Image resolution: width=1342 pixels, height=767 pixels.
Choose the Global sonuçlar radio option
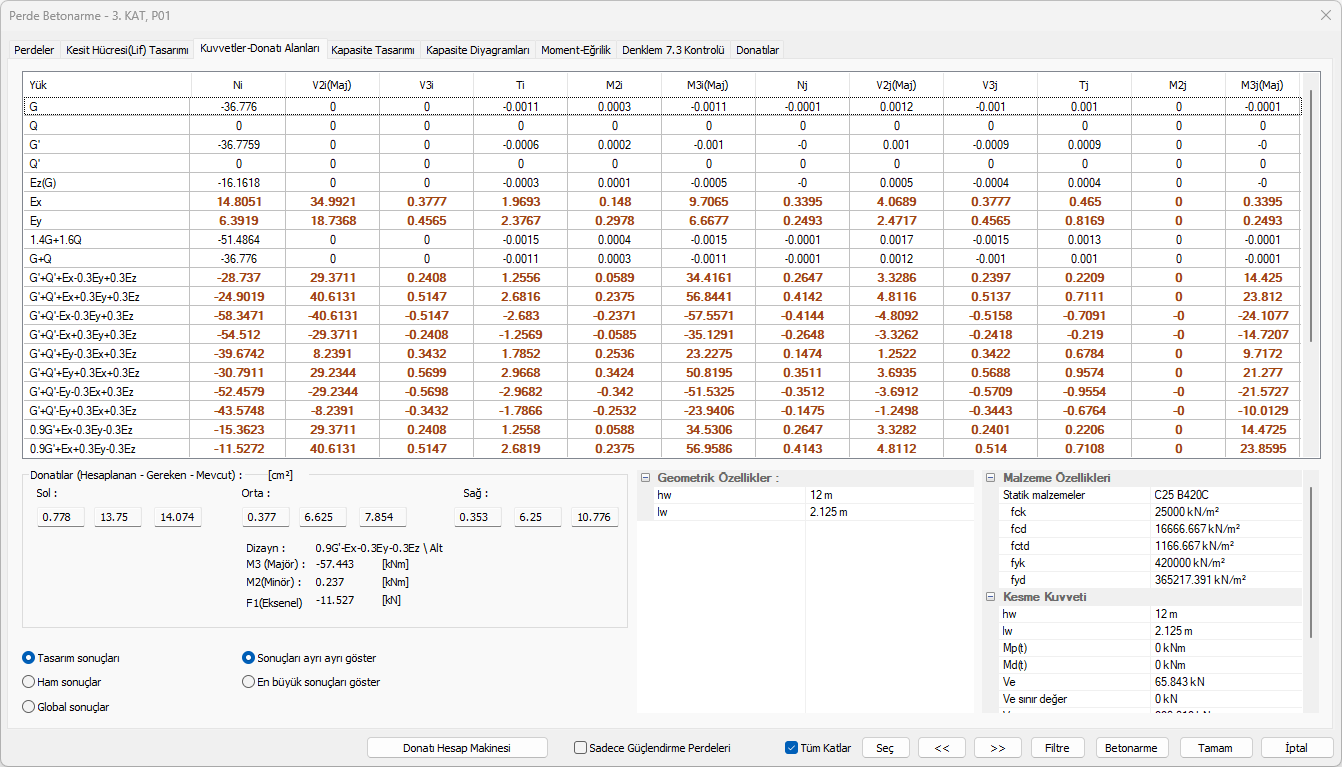click(x=28, y=707)
